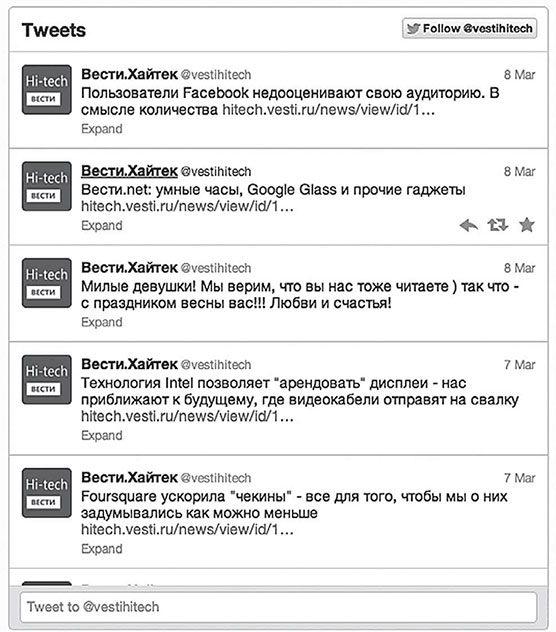The height and width of the screenshot is (632, 556).
Task: Expand the Intel displays tweet
Action: [102, 436]
